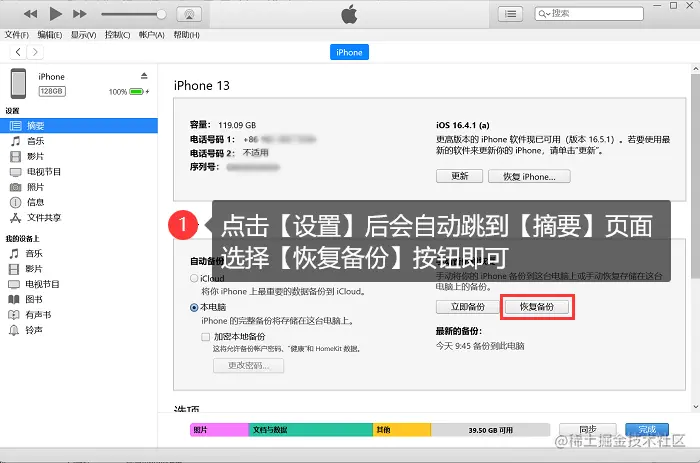Click the volume slider knob

click(x=161, y=14)
